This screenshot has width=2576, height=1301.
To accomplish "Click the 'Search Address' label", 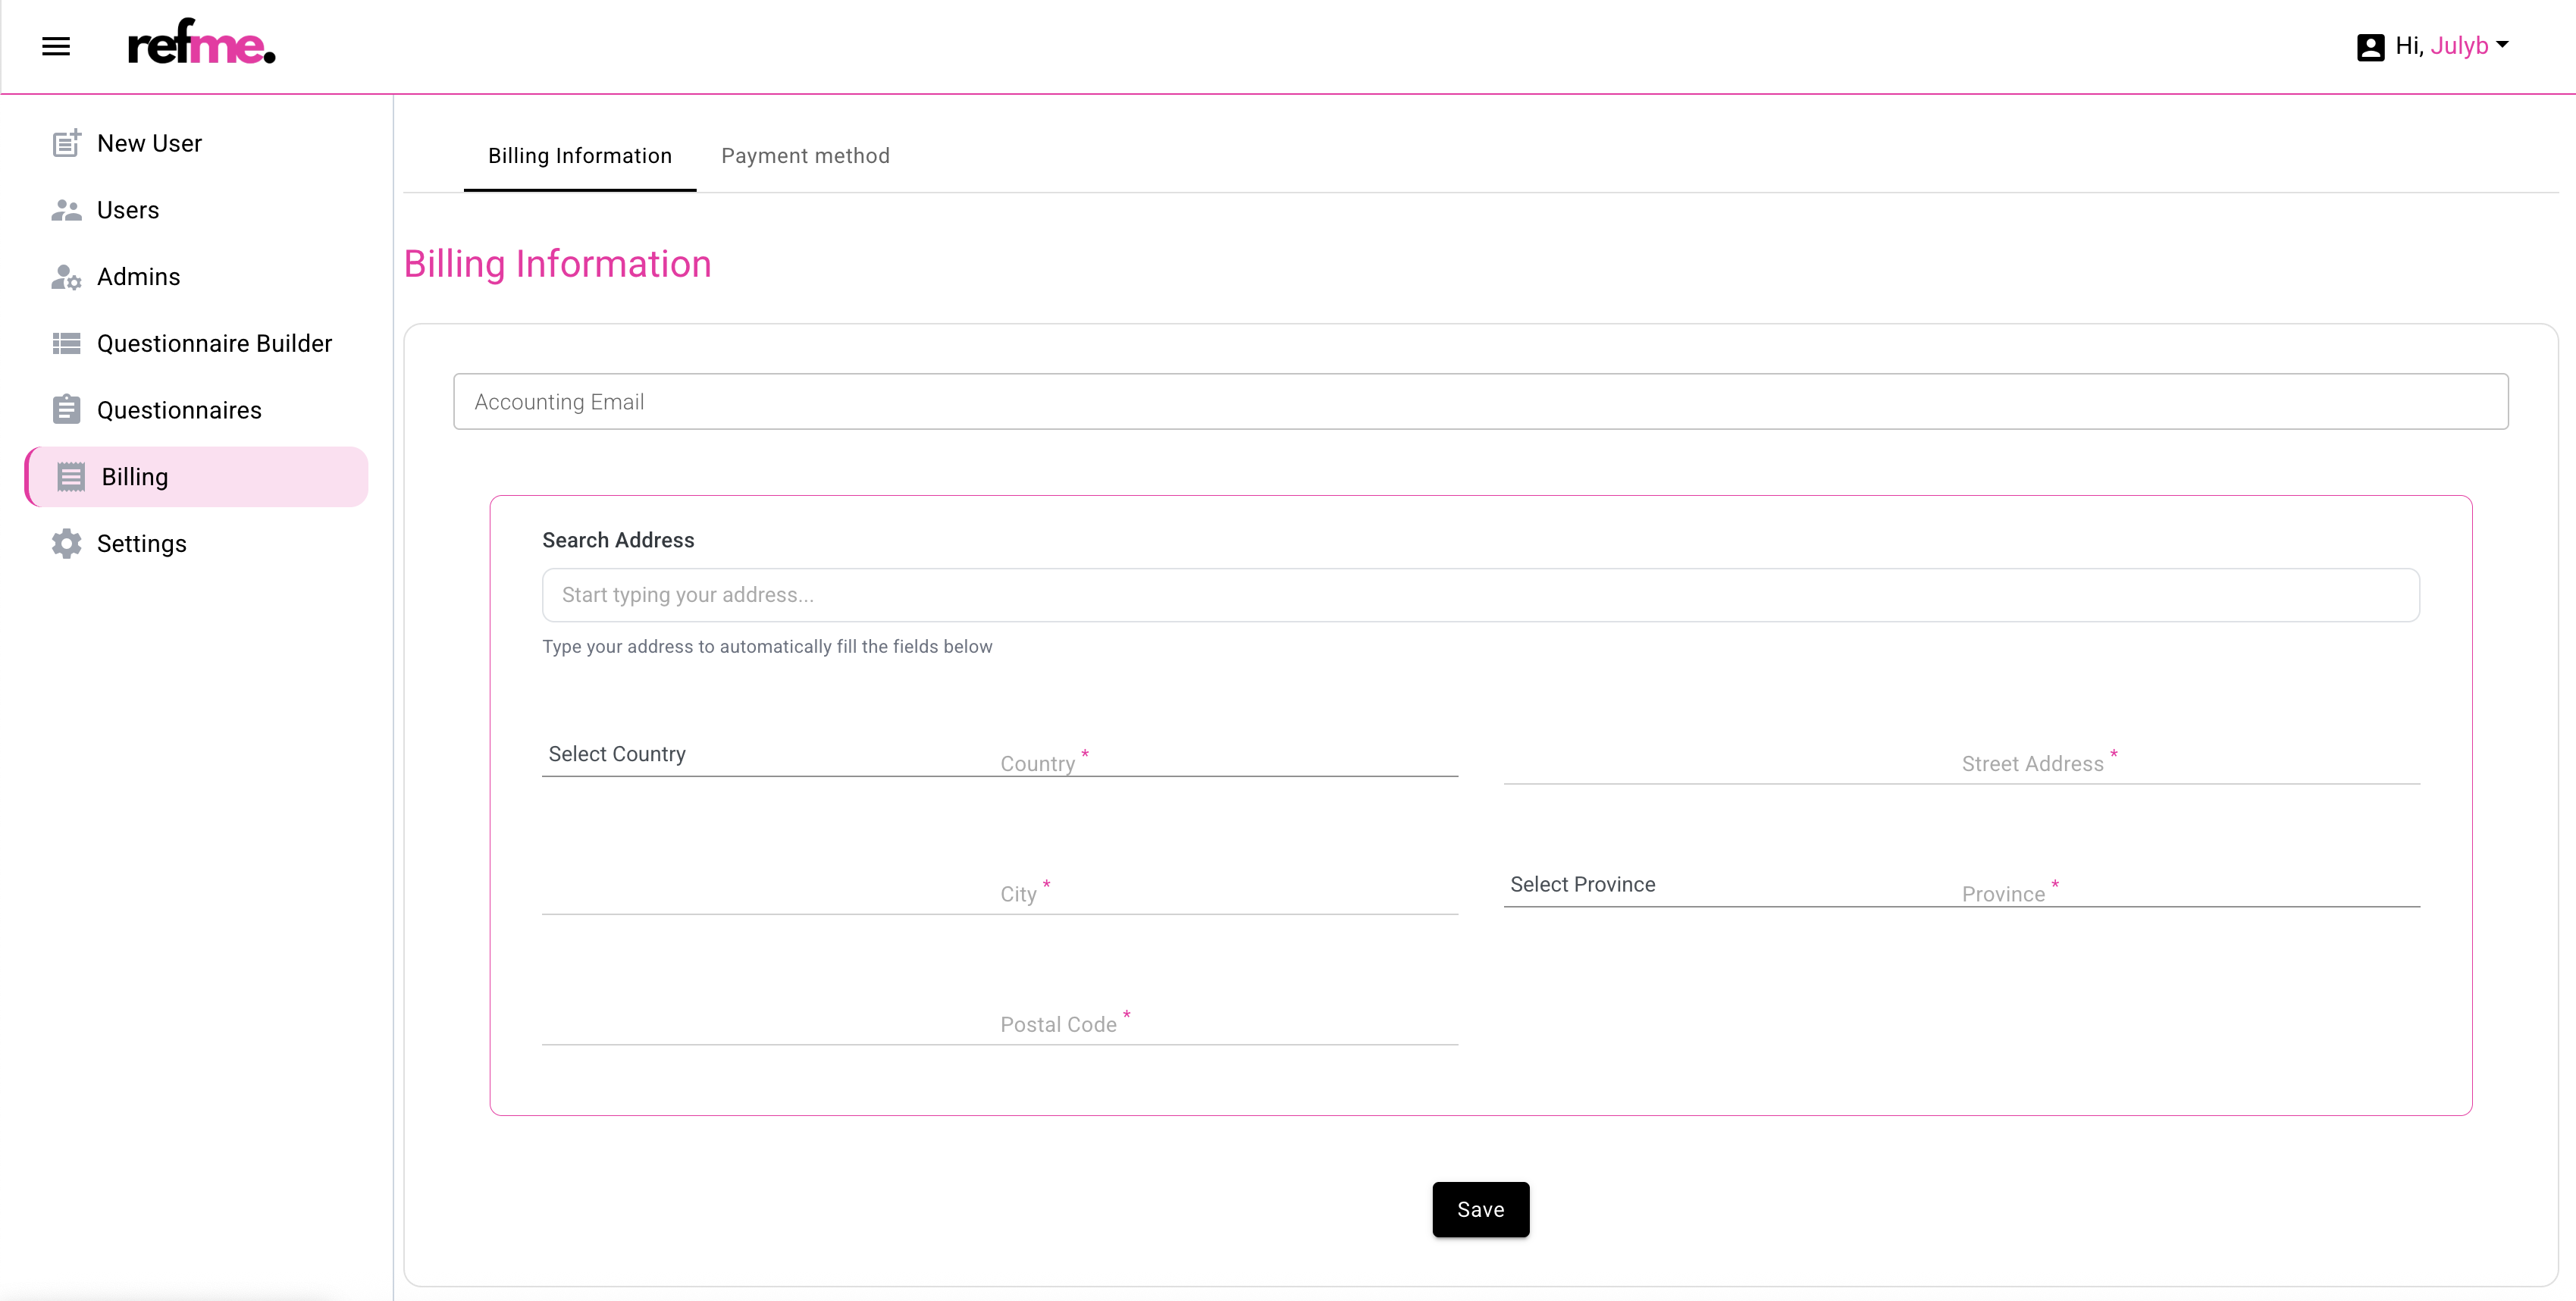I will (618, 540).
